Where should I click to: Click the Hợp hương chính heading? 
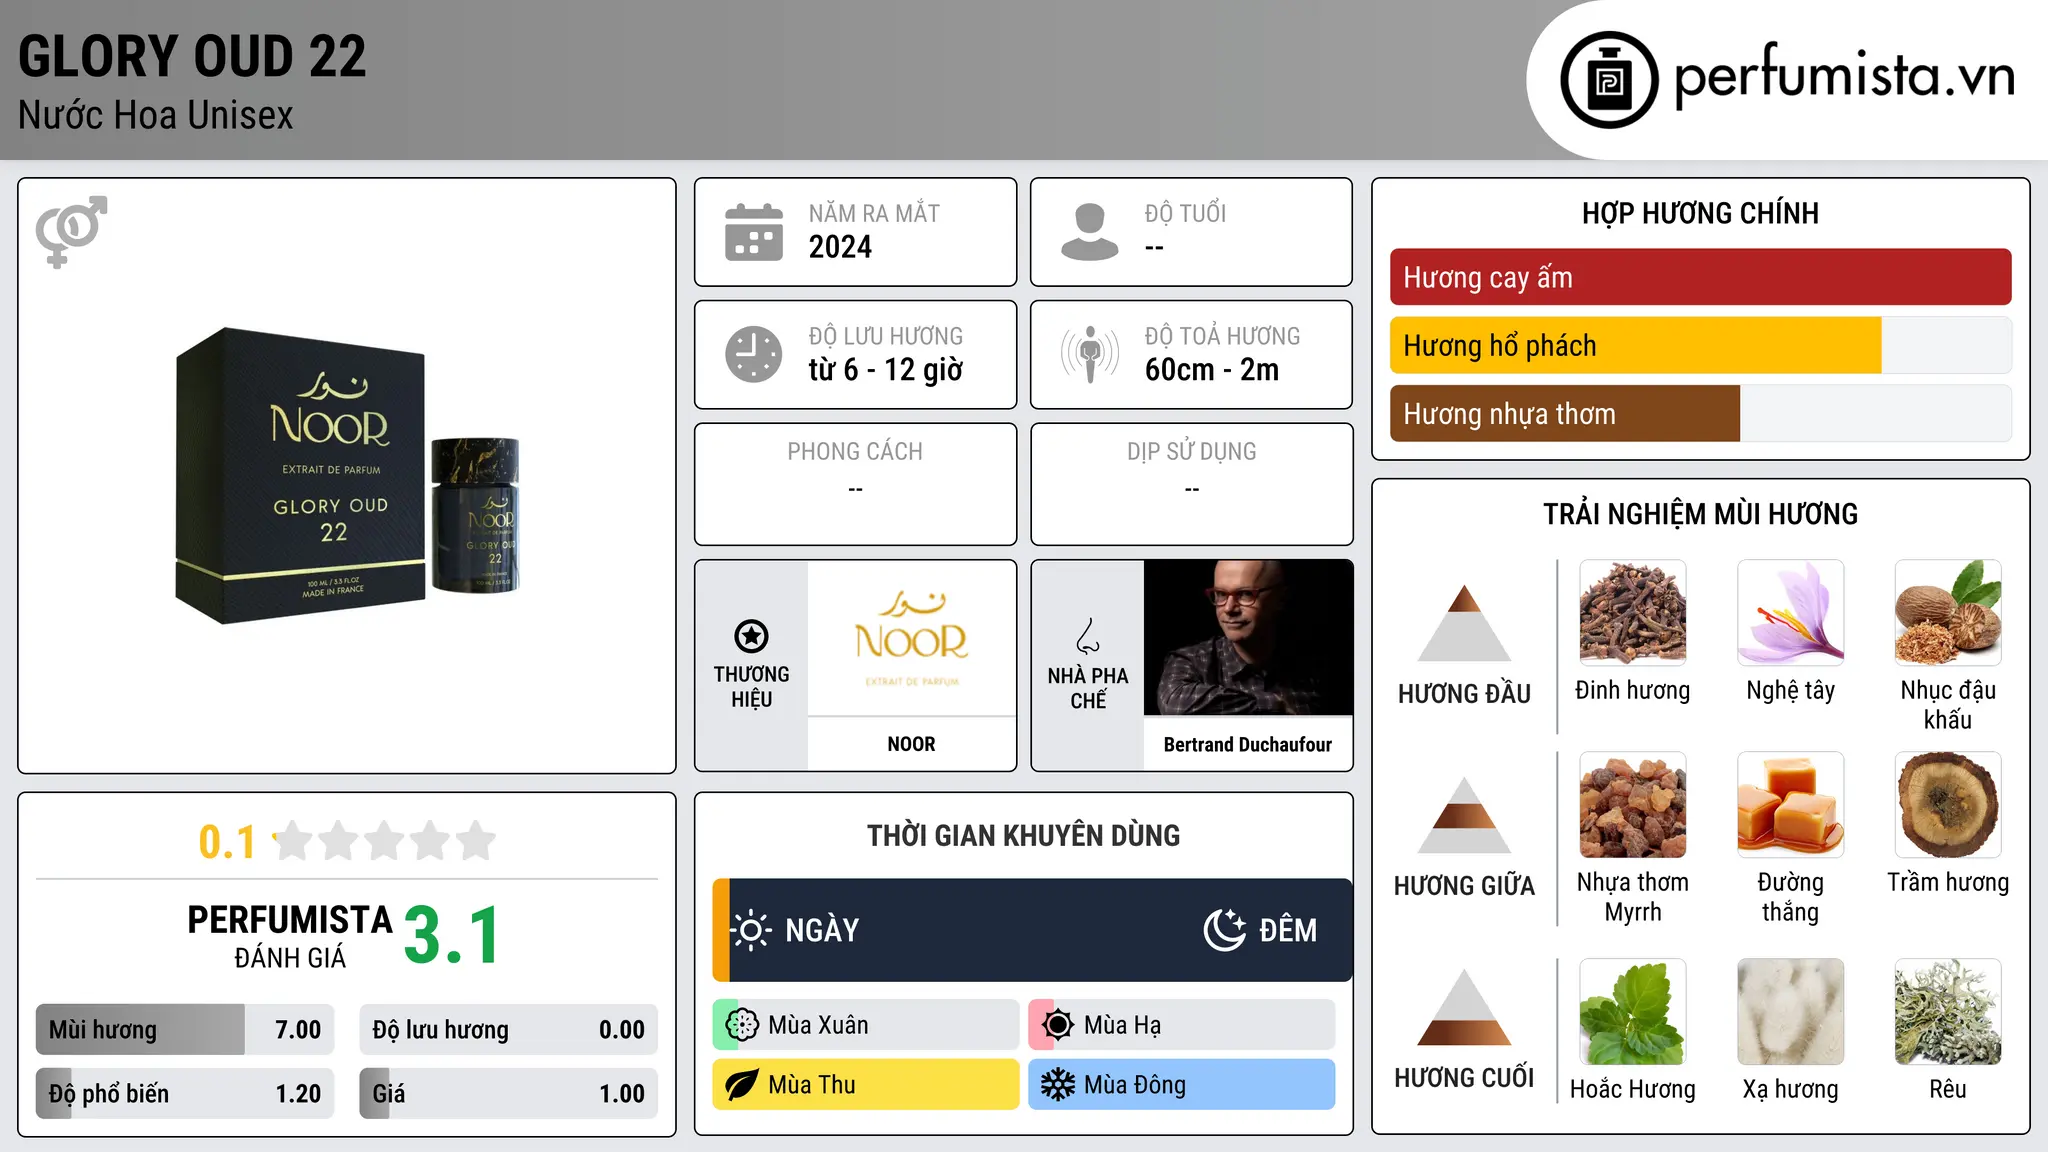[1701, 213]
